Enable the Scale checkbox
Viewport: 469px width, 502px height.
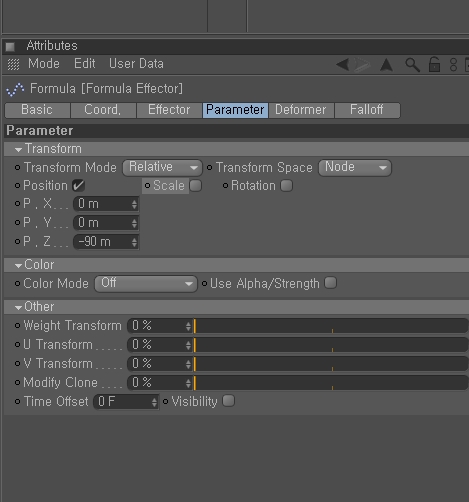[196, 186]
